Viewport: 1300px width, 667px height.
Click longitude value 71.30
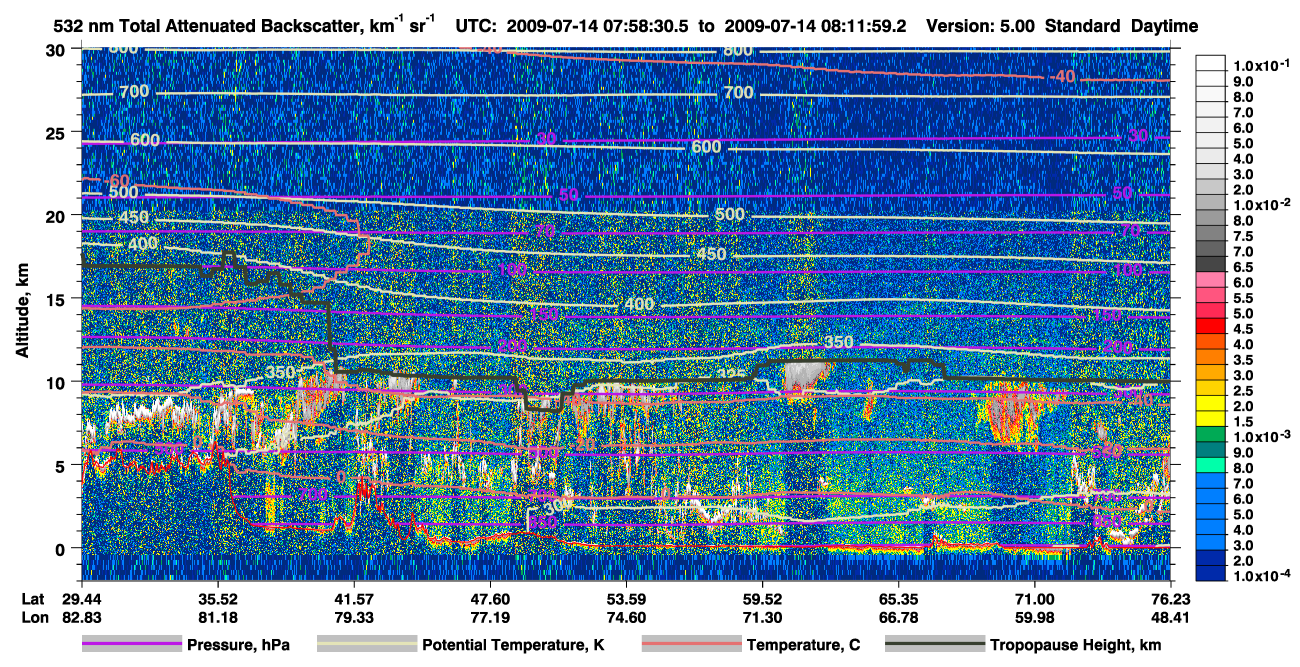point(762,617)
